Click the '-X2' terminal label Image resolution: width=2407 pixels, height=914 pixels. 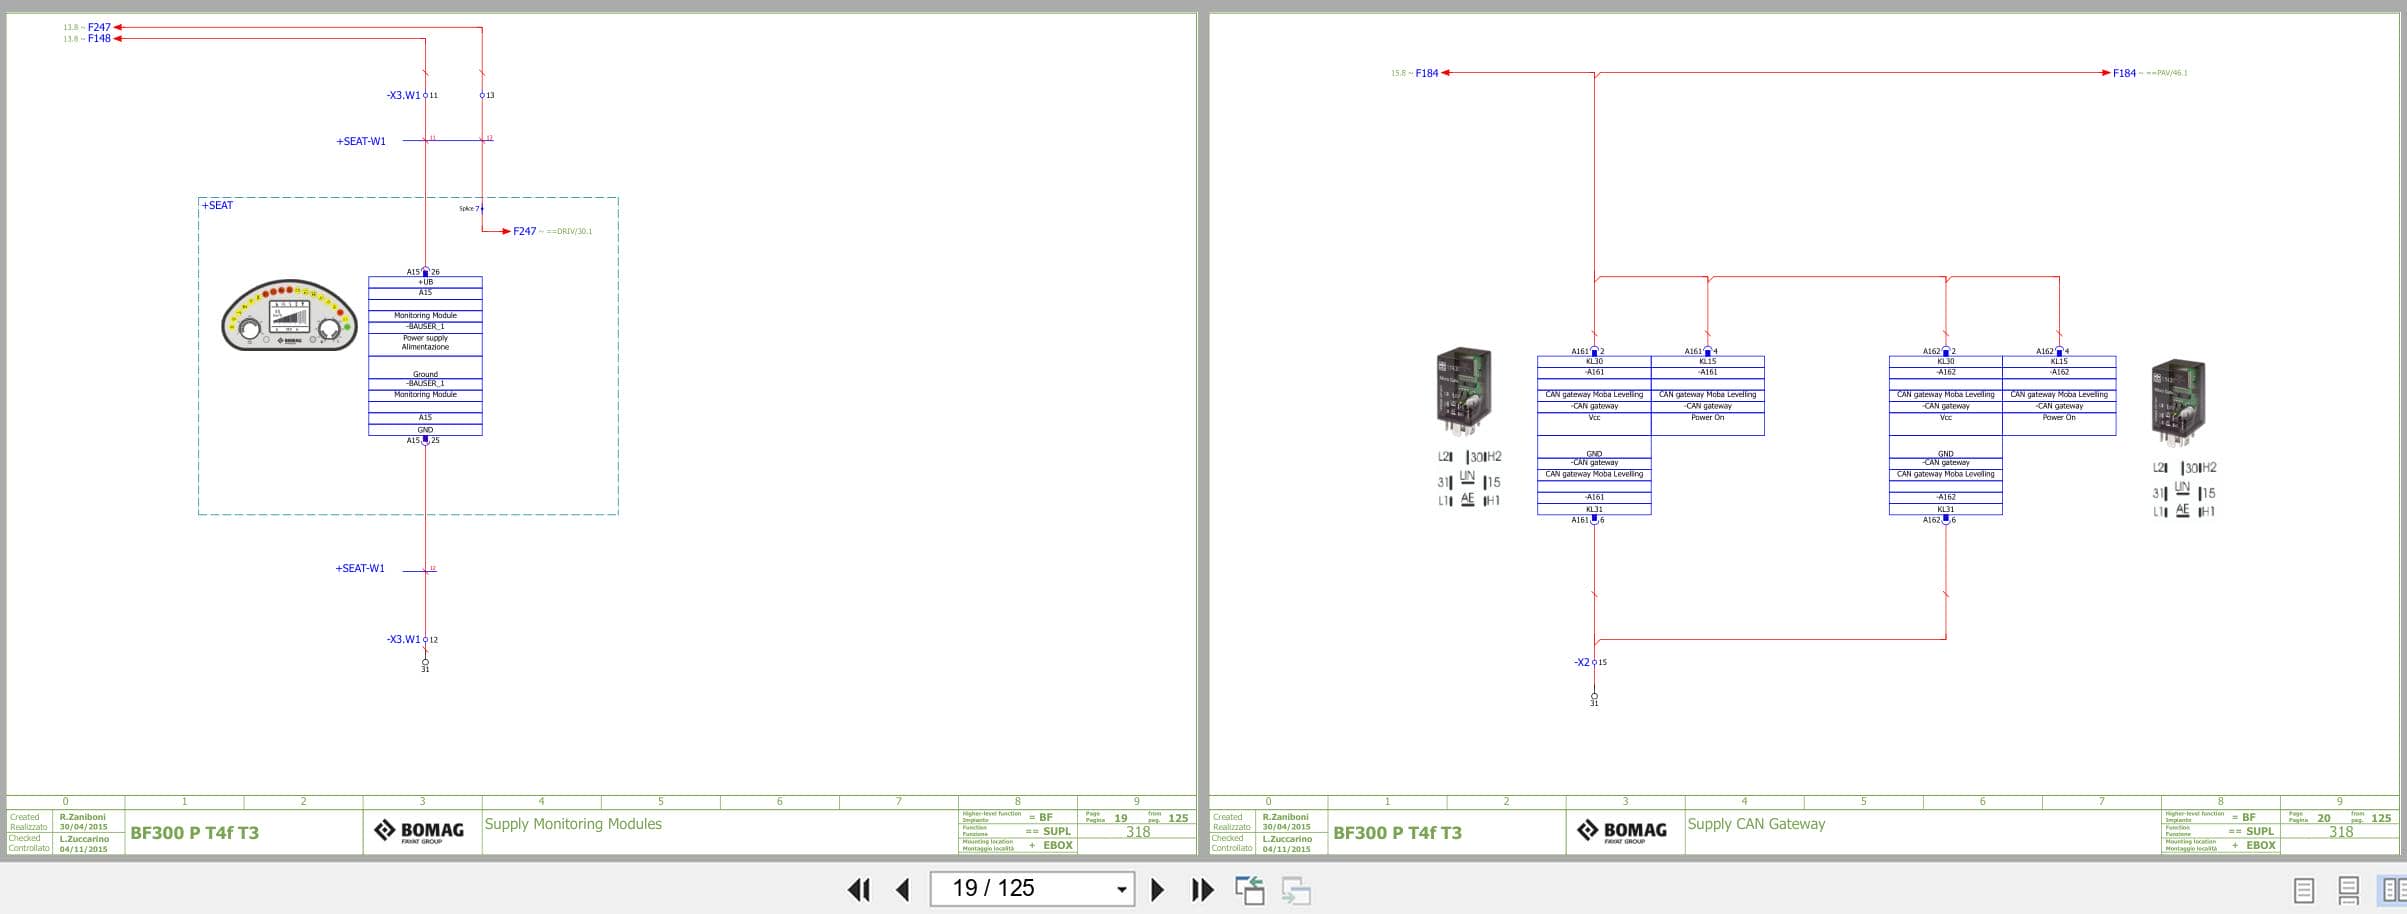pyautogui.click(x=1581, y=662)
